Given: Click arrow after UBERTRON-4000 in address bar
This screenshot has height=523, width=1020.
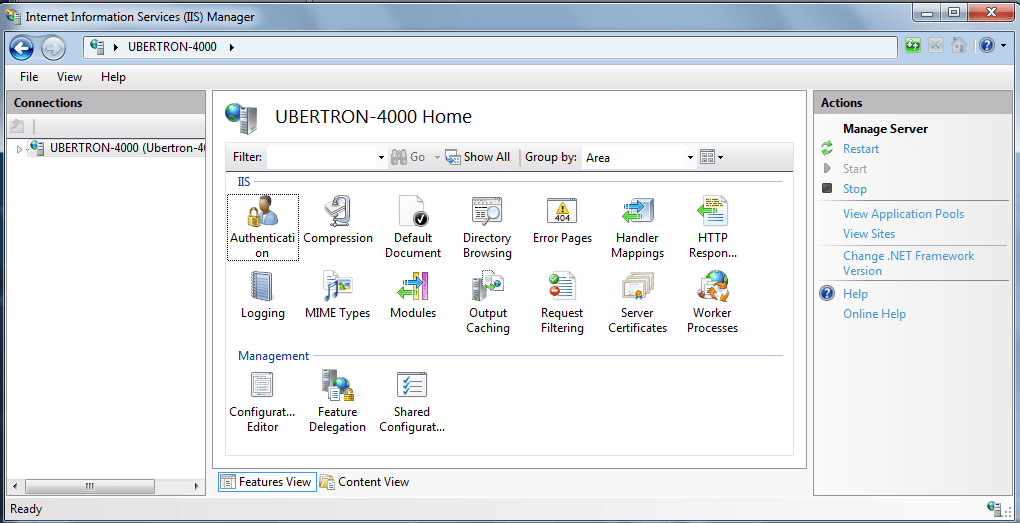Looking at the screenshot, I should [232, 47].
